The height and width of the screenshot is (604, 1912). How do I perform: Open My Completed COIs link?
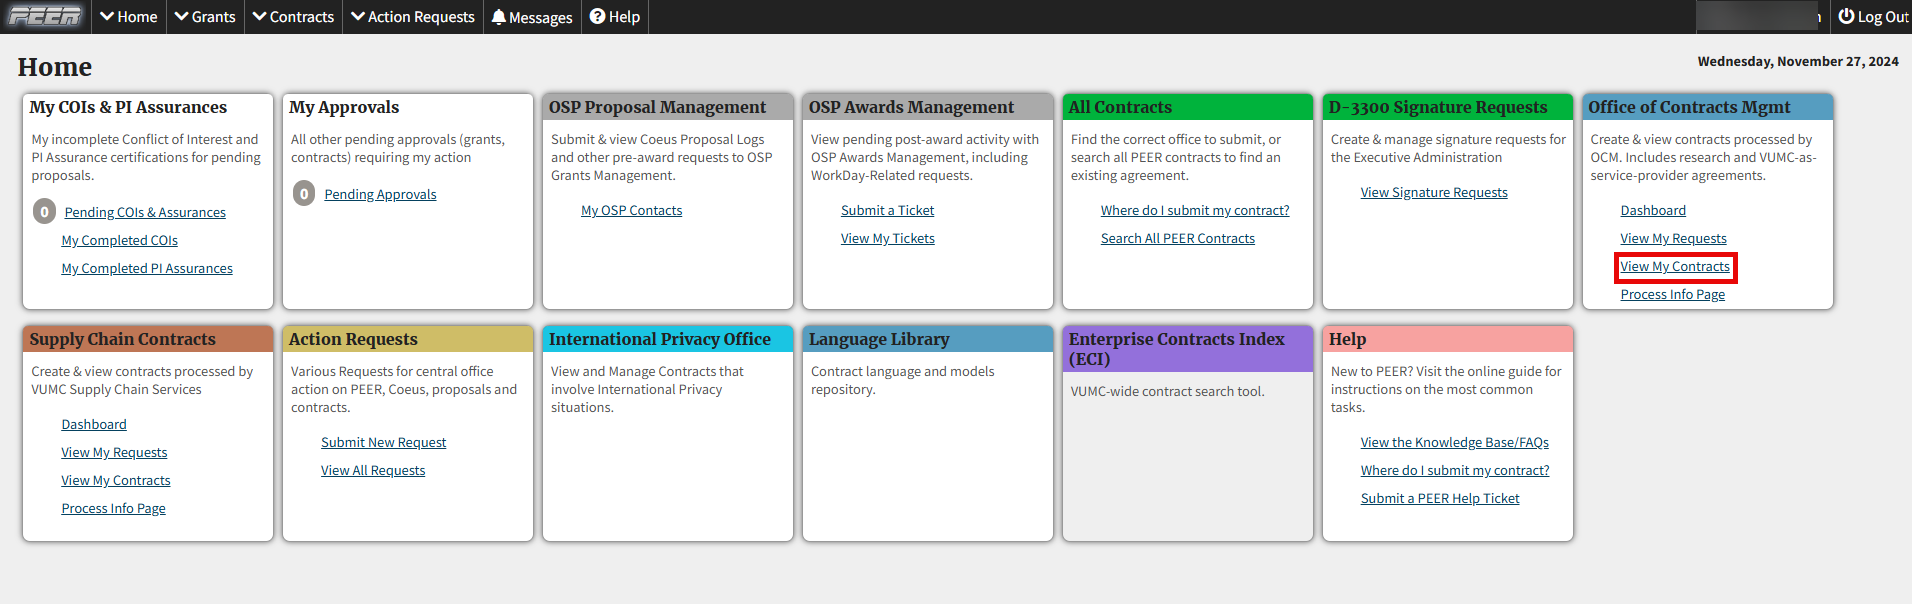point(119,240)
